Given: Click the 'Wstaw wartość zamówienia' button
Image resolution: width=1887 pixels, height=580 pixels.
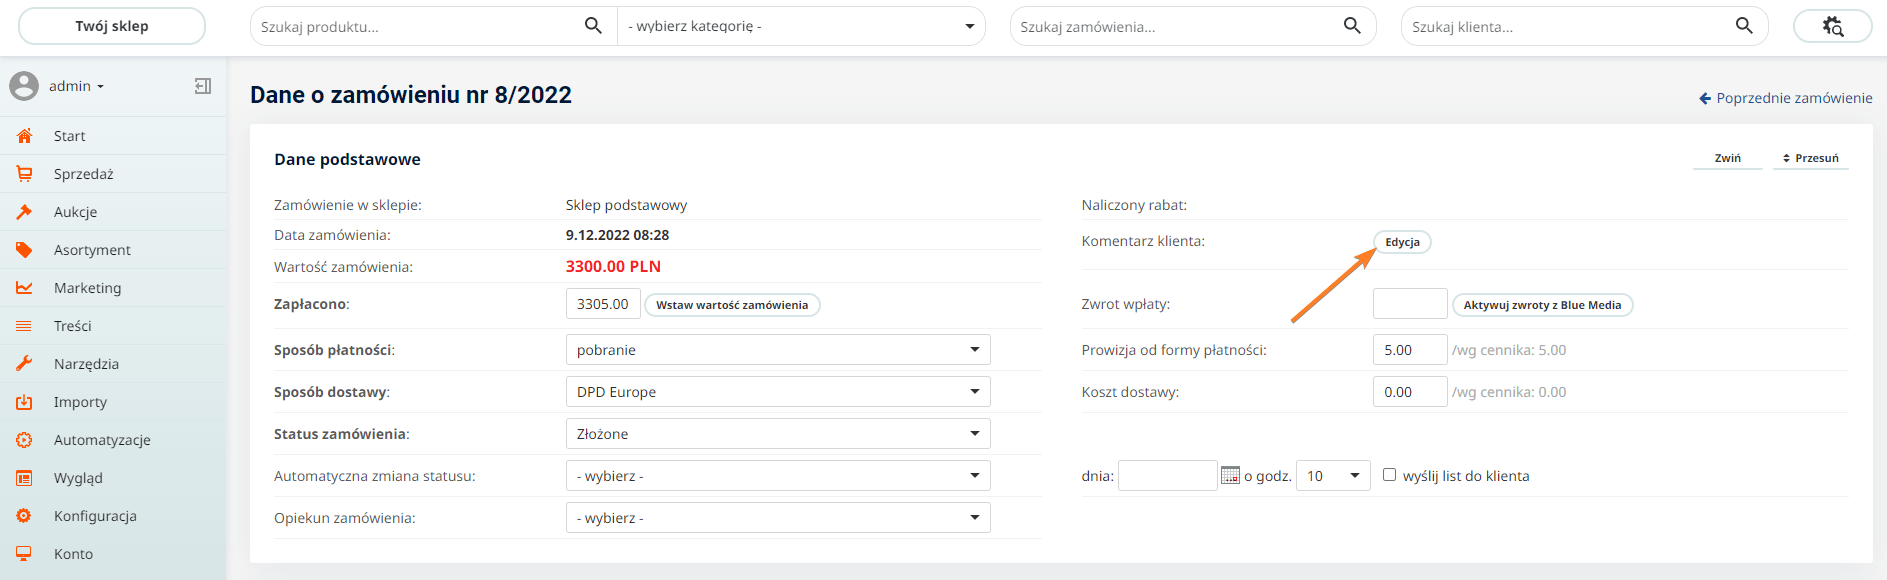Looking at the screenshot, I should [x=732, y=305].
